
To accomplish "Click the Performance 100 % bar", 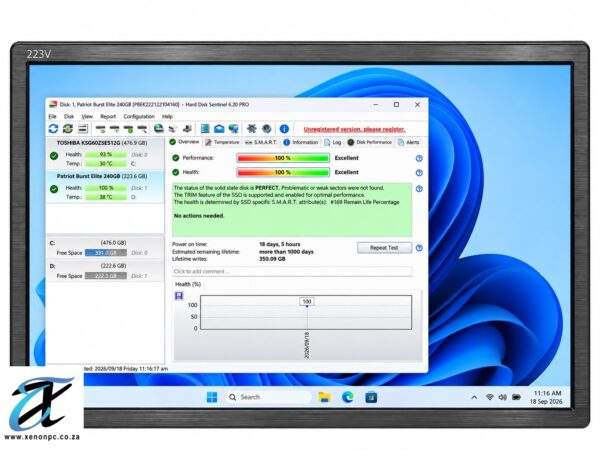I will [x=283, y=158].
